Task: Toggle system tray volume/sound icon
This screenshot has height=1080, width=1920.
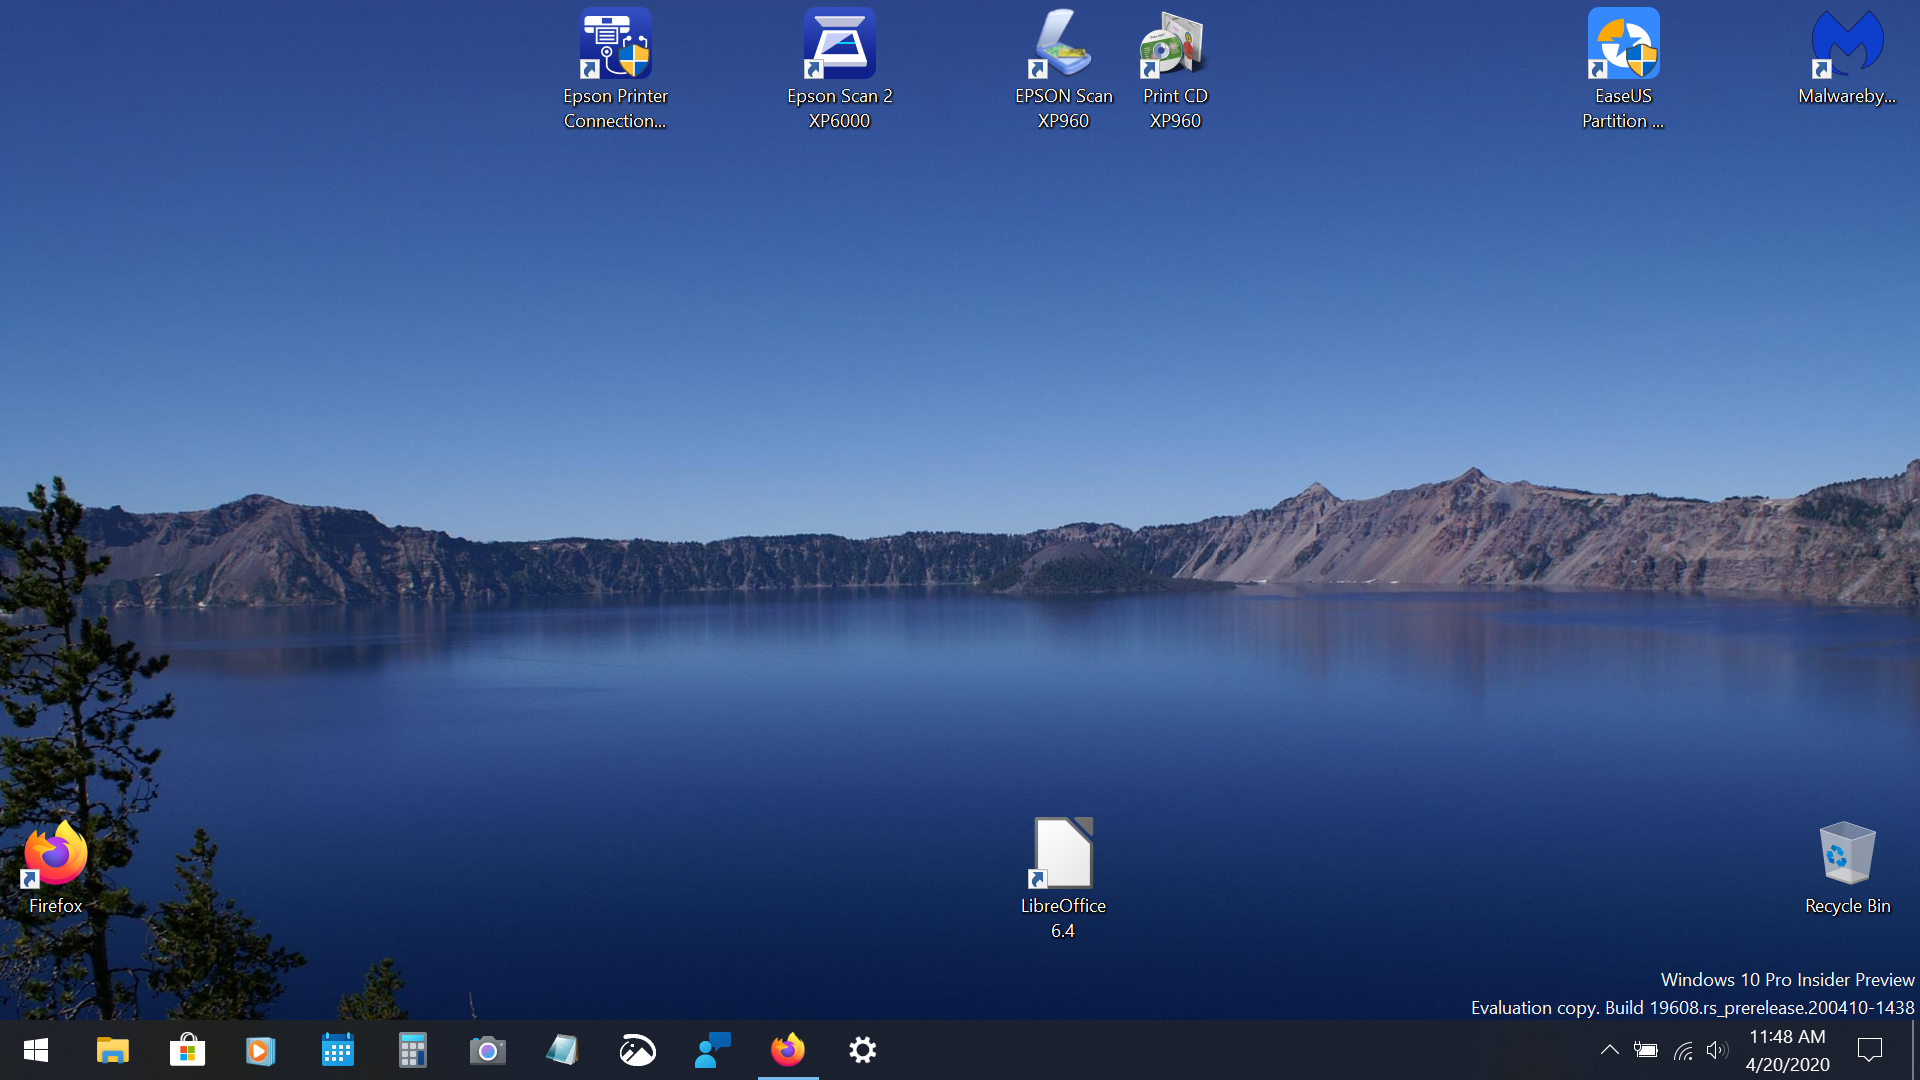Action: pyautogui.click(x=1716, y=1050)
